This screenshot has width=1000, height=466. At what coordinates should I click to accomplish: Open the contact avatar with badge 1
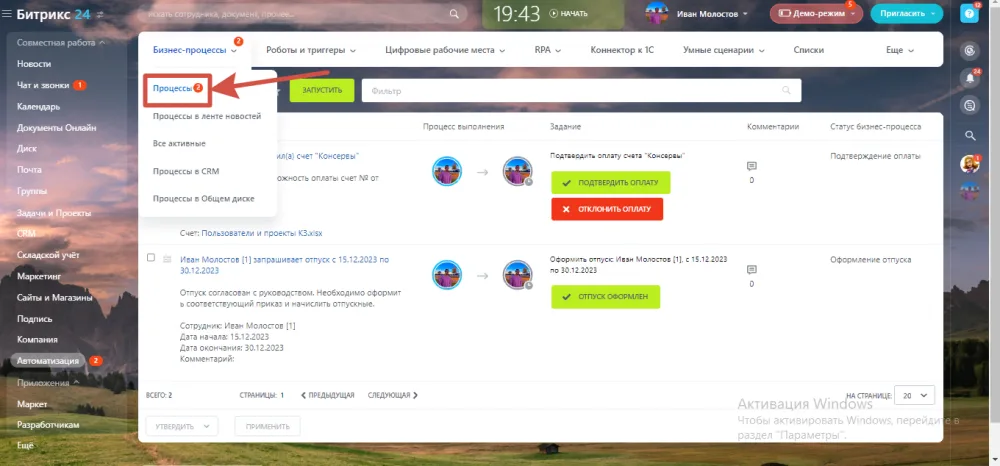(x=969, y=164)
